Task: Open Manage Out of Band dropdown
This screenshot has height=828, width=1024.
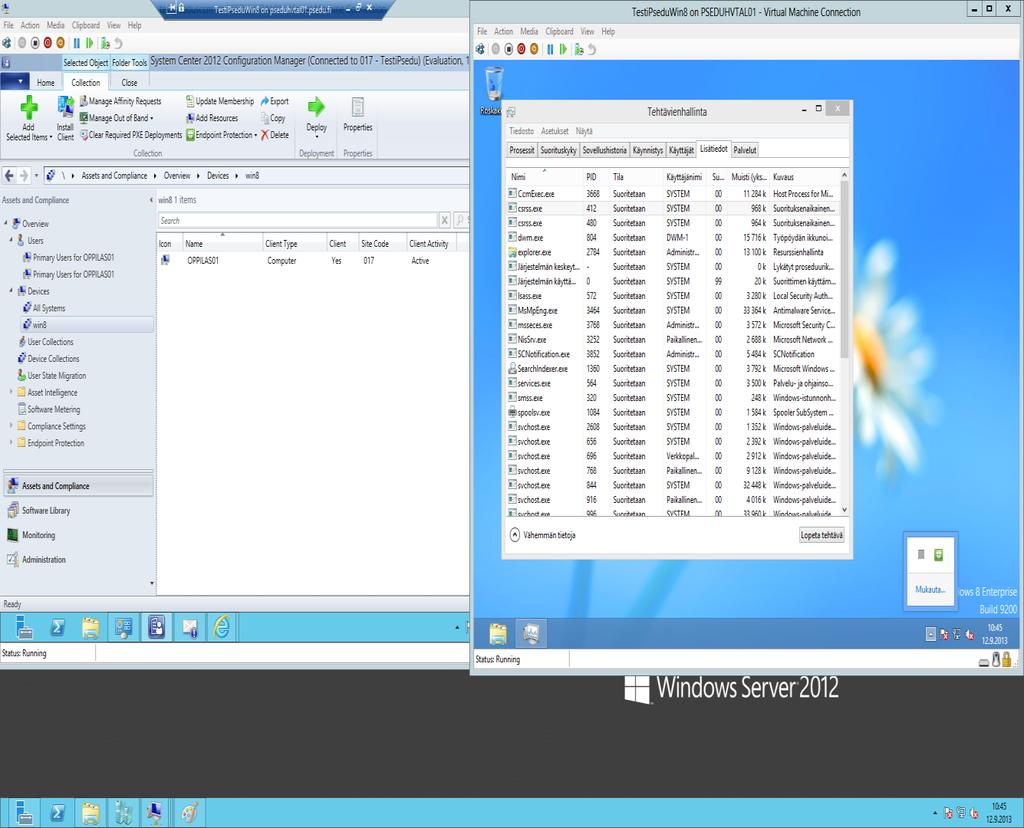Action: click(117, 118)
